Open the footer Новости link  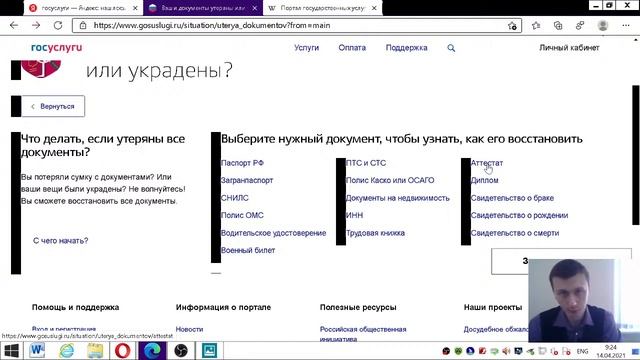(189, 329)
